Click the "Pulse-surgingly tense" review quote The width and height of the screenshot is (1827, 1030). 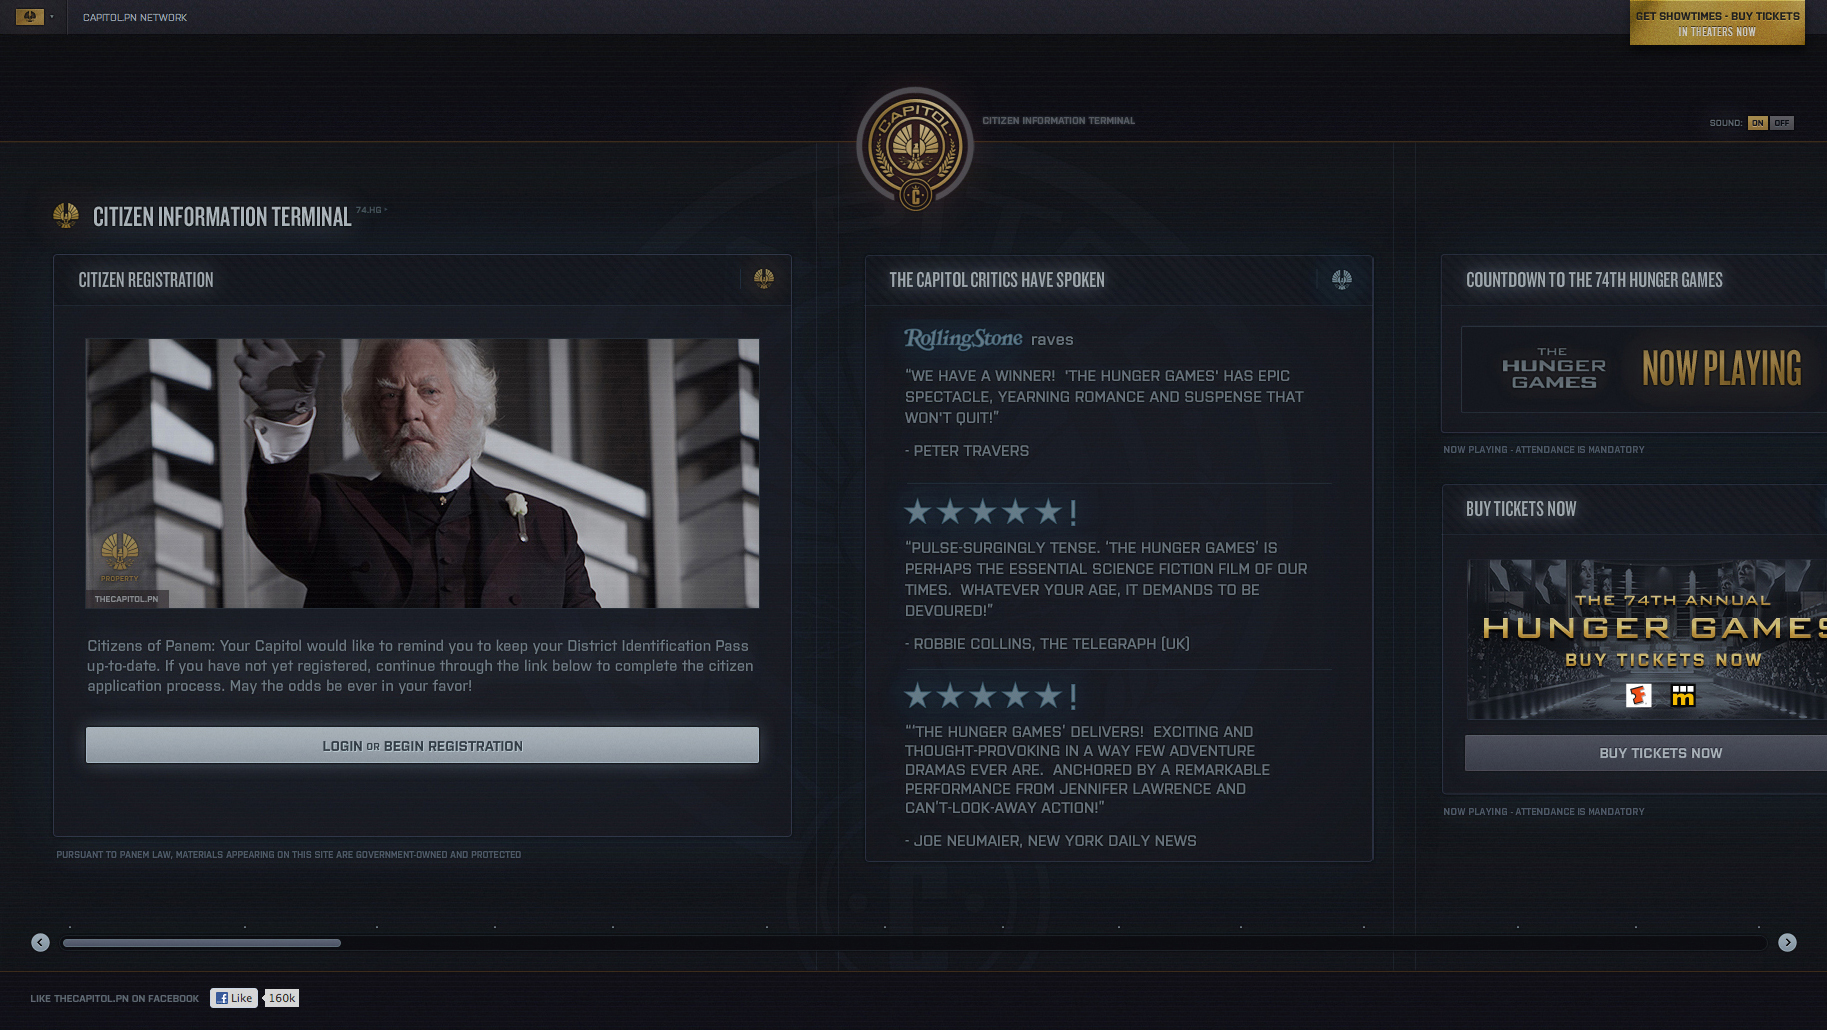click(1106, 579)
